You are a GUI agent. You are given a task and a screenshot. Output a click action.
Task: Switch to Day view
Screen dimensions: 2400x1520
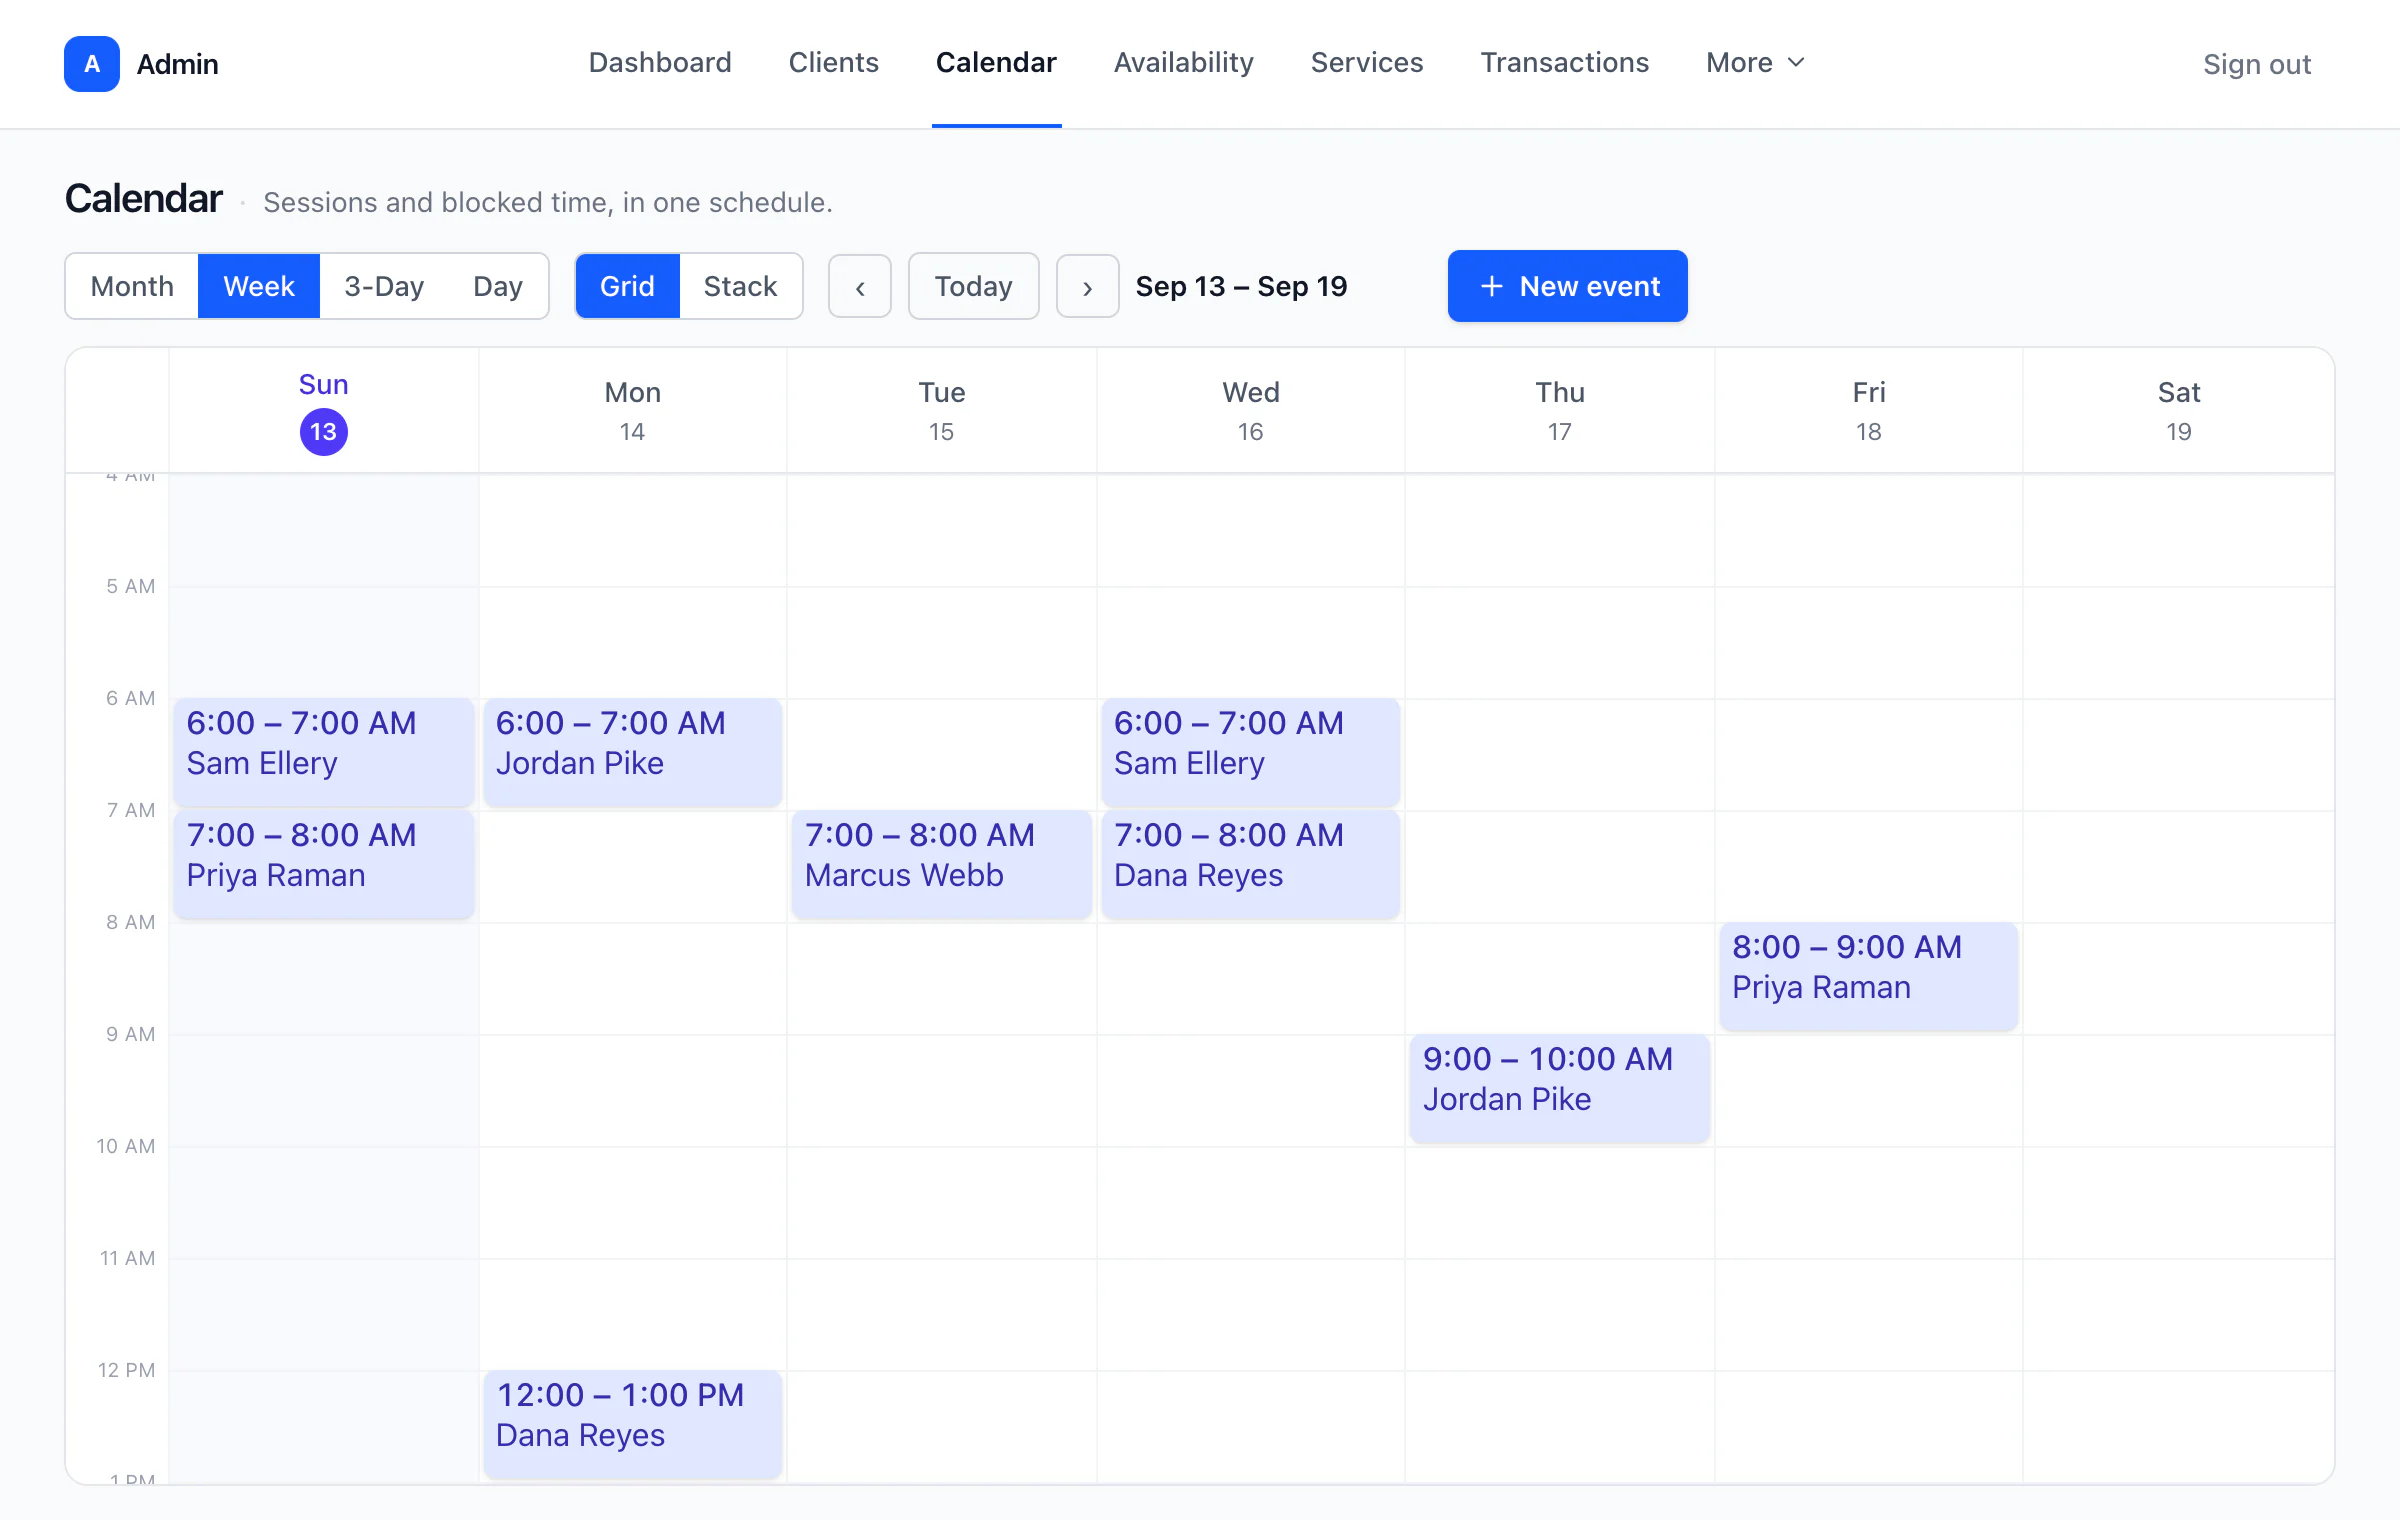tap(498, 286)
